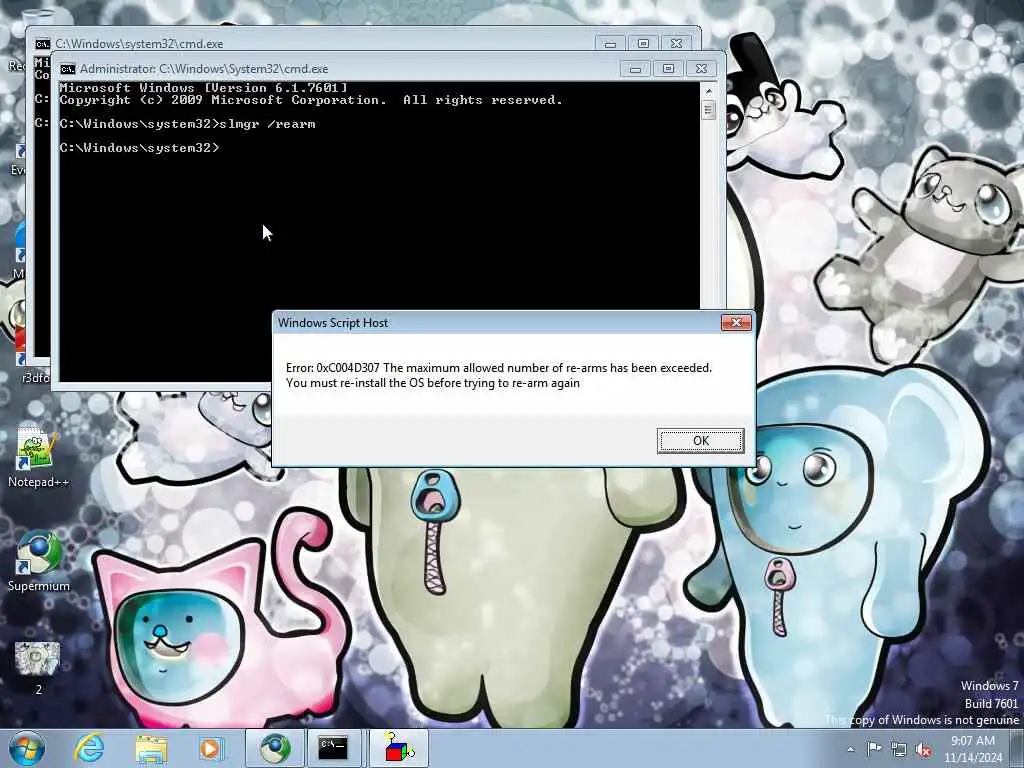Viewport: 1024px width, 768px height.
Task: Minimize the Administrator cmd.exe window
Action: 635,69
